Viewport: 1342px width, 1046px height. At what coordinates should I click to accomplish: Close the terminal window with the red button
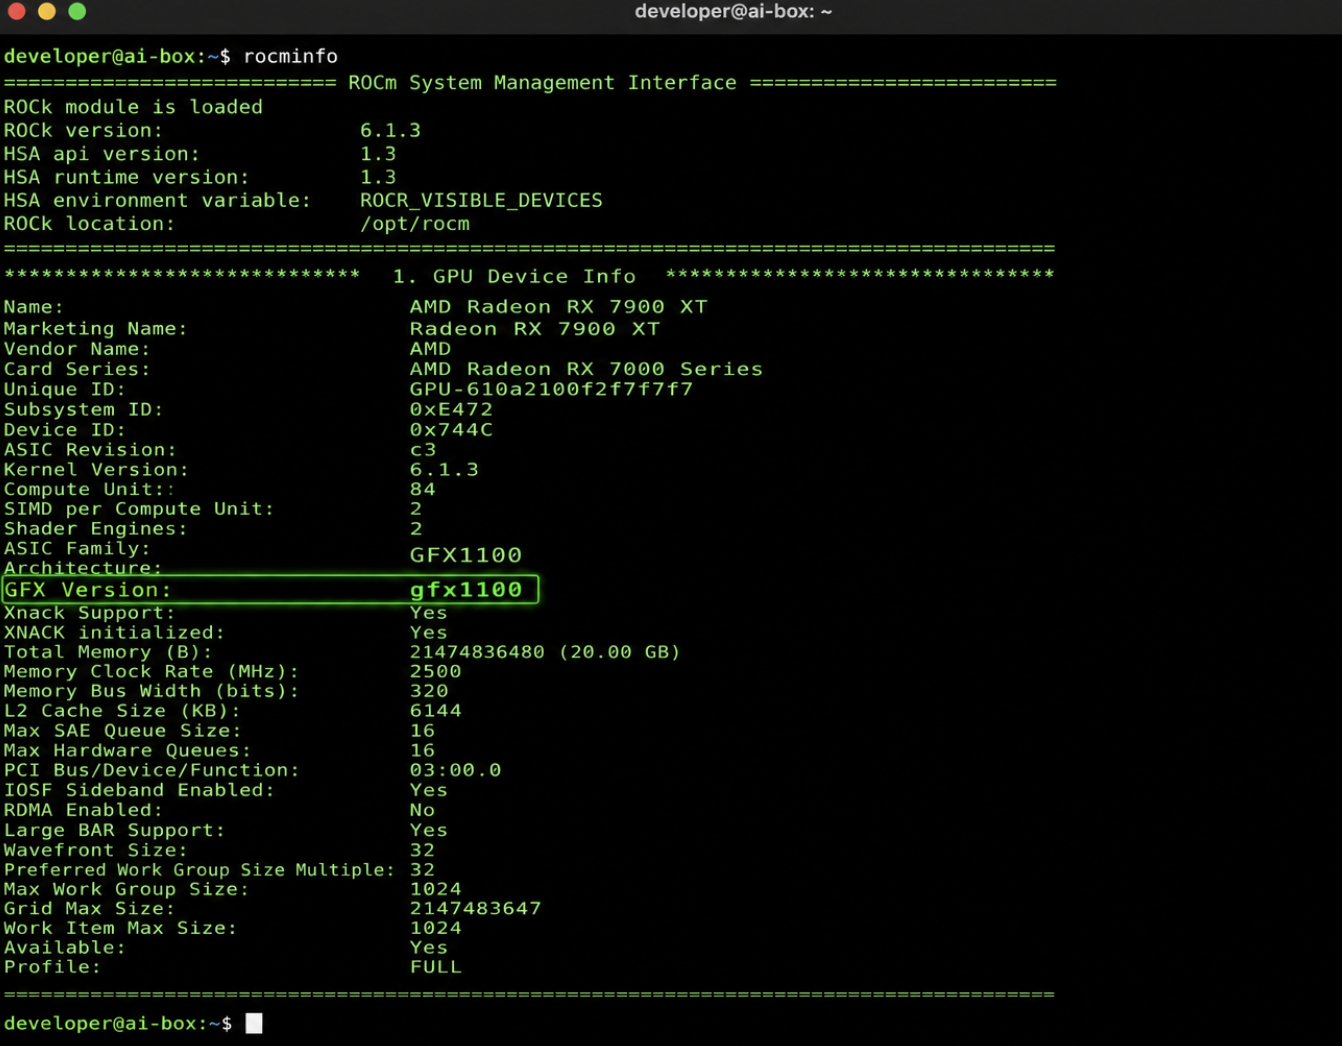coord(16,11)
